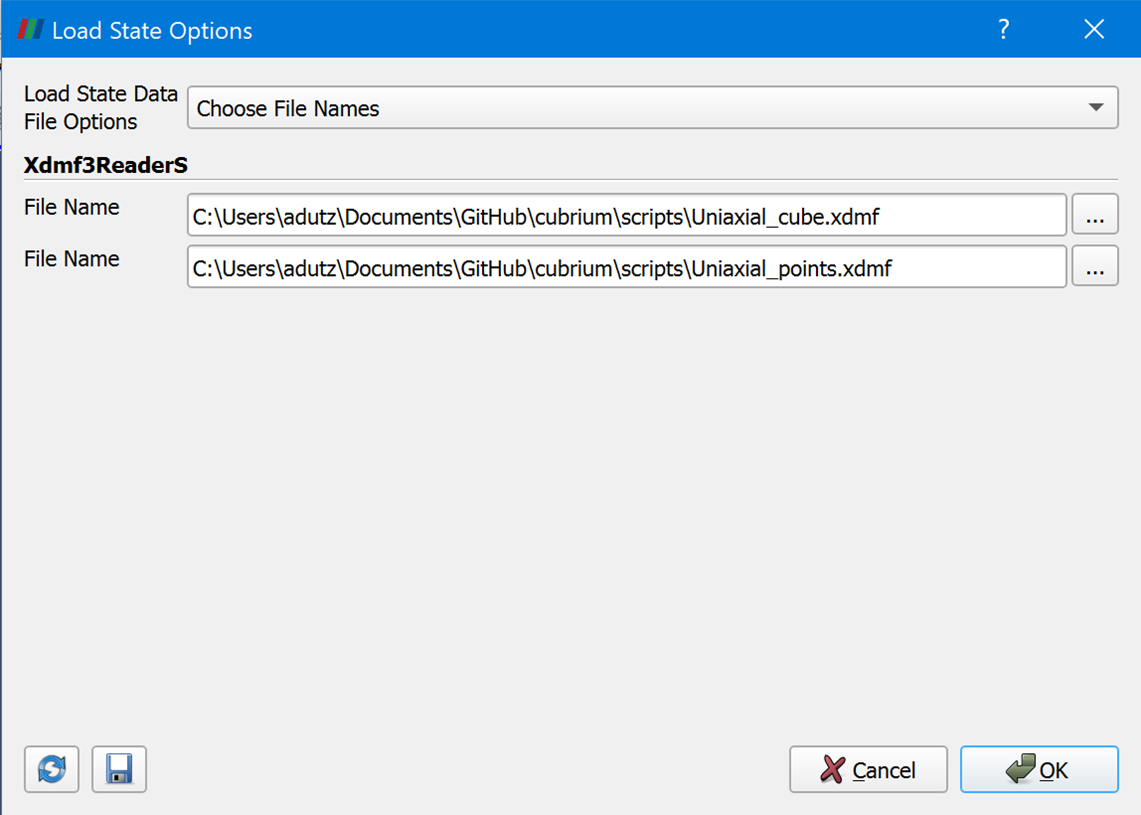Open file browser for Uniaxial_cube.xdmf path
Screen dimensions: 1141x815
1095,215
